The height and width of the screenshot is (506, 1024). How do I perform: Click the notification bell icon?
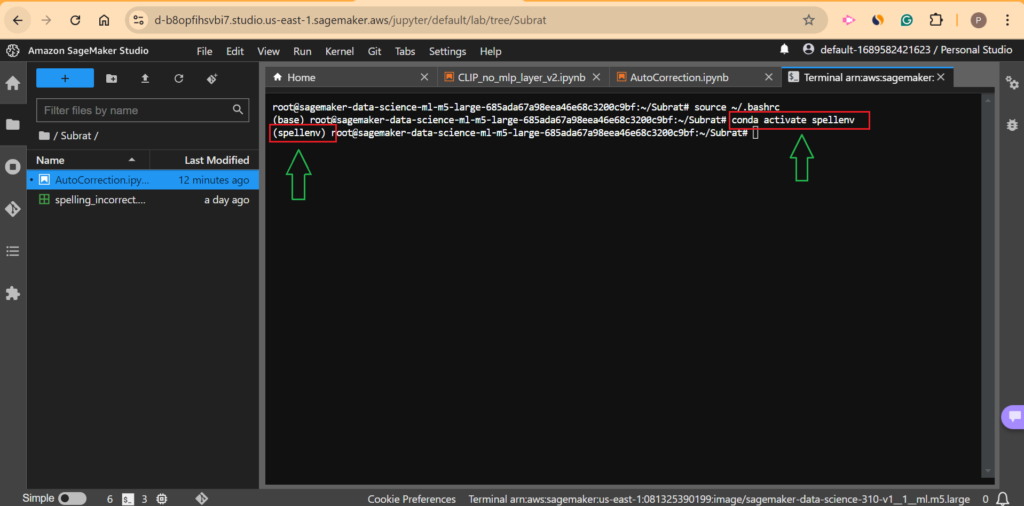point(784,49)
